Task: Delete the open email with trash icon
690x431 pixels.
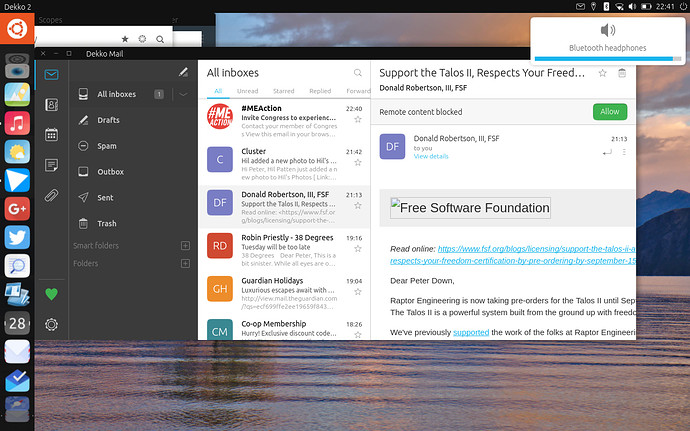Action: pyautogui.click(x=622, y=73)
